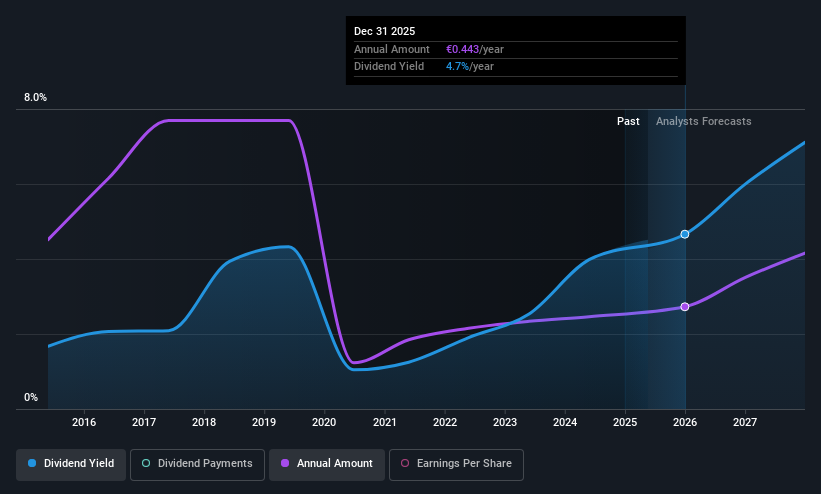The image size is (821, 494).
Task: Click the 2027 x-axis label
Action: [745, 422]
